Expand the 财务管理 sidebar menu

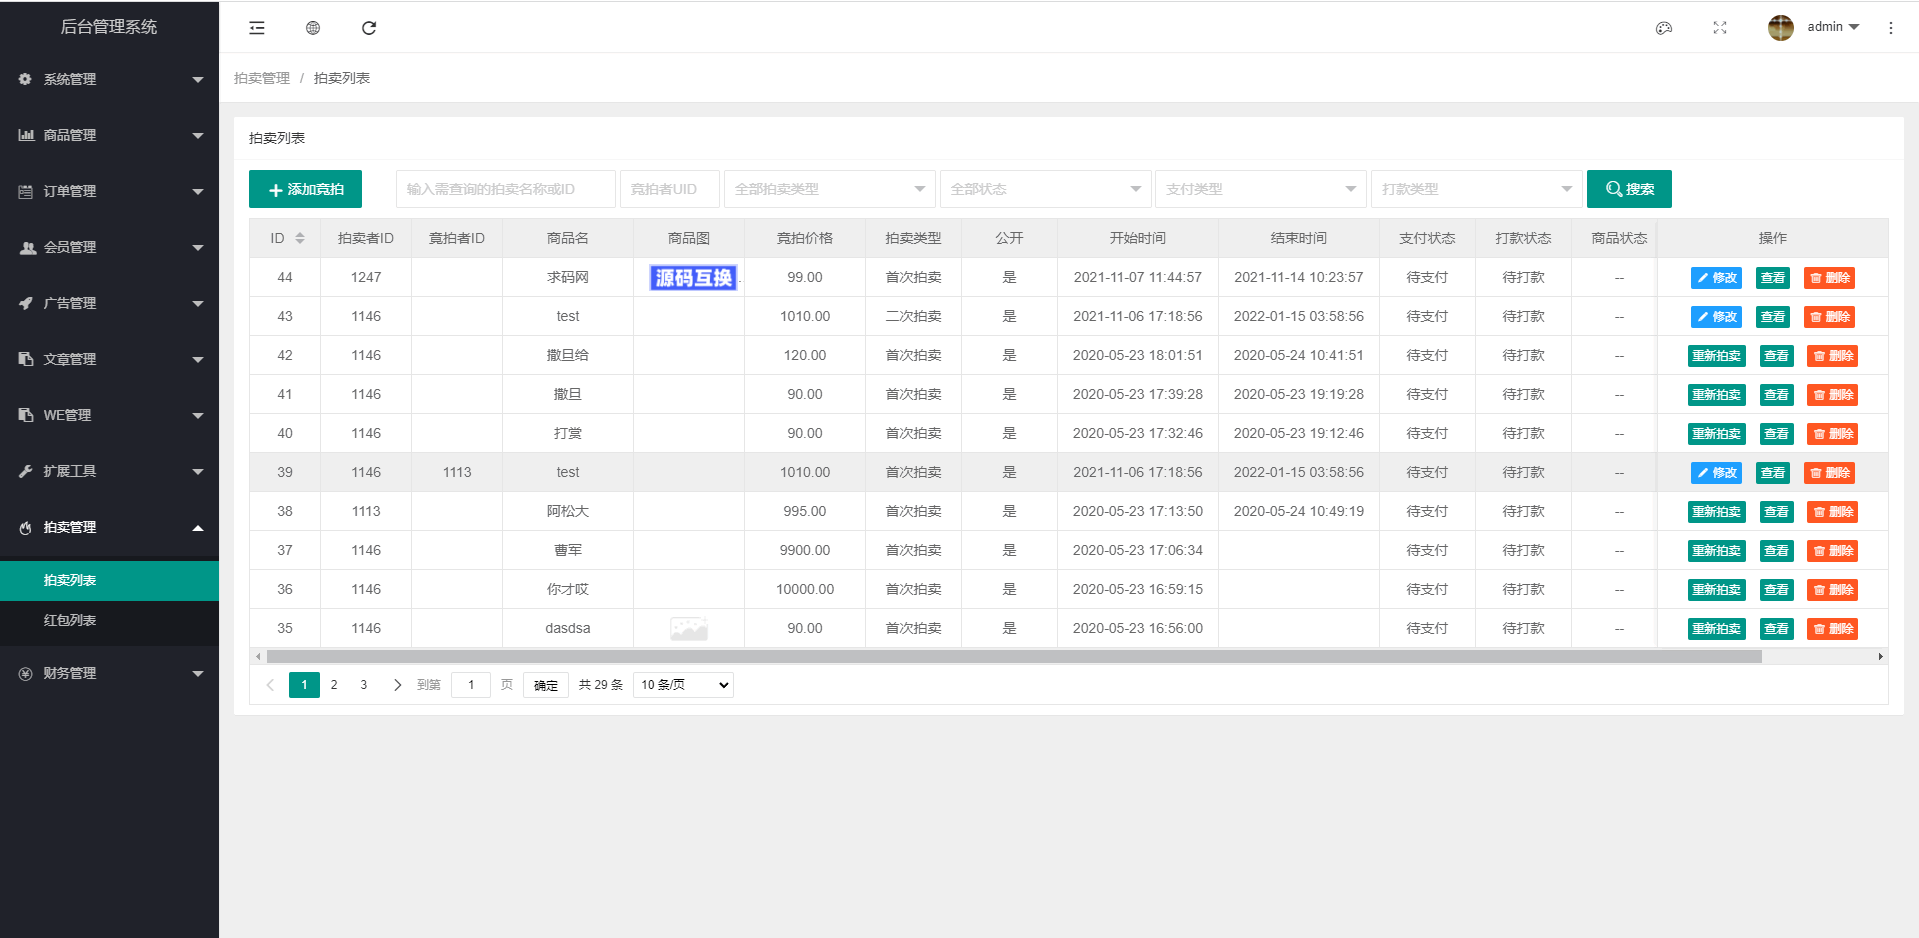pyautogui.click(x=109, y=673)
